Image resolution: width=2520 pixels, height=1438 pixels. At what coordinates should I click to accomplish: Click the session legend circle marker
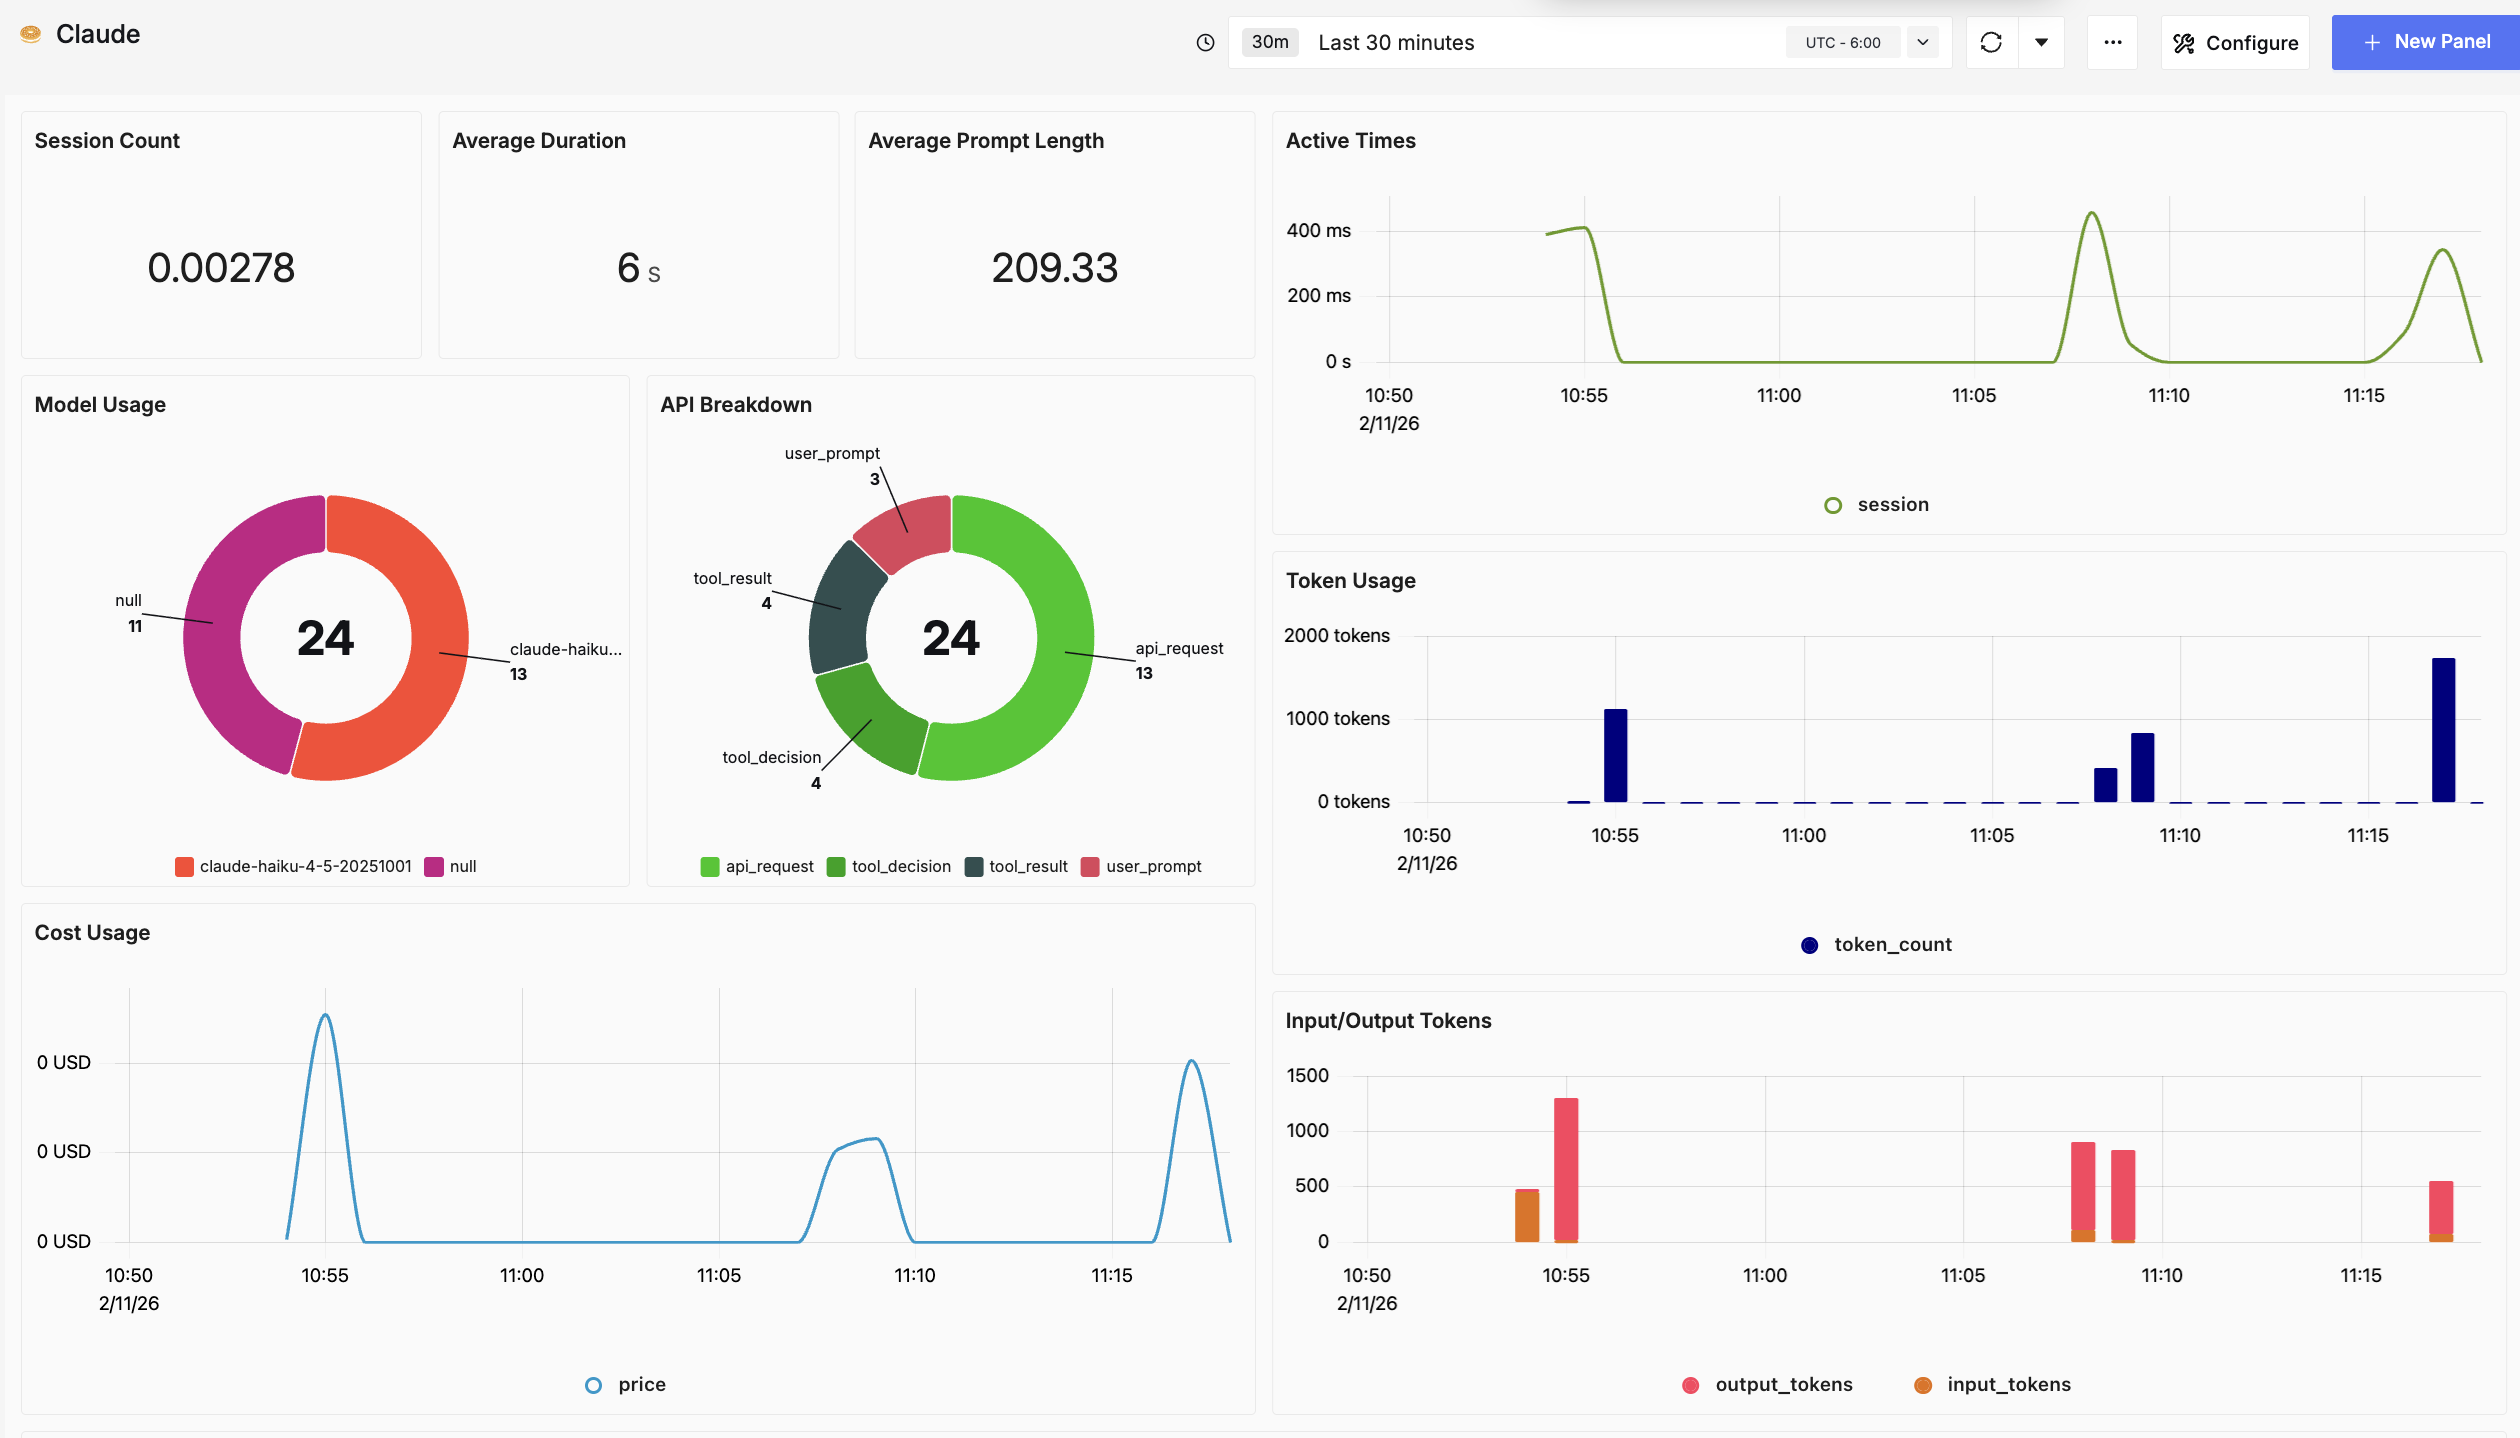pos(1833,505)
